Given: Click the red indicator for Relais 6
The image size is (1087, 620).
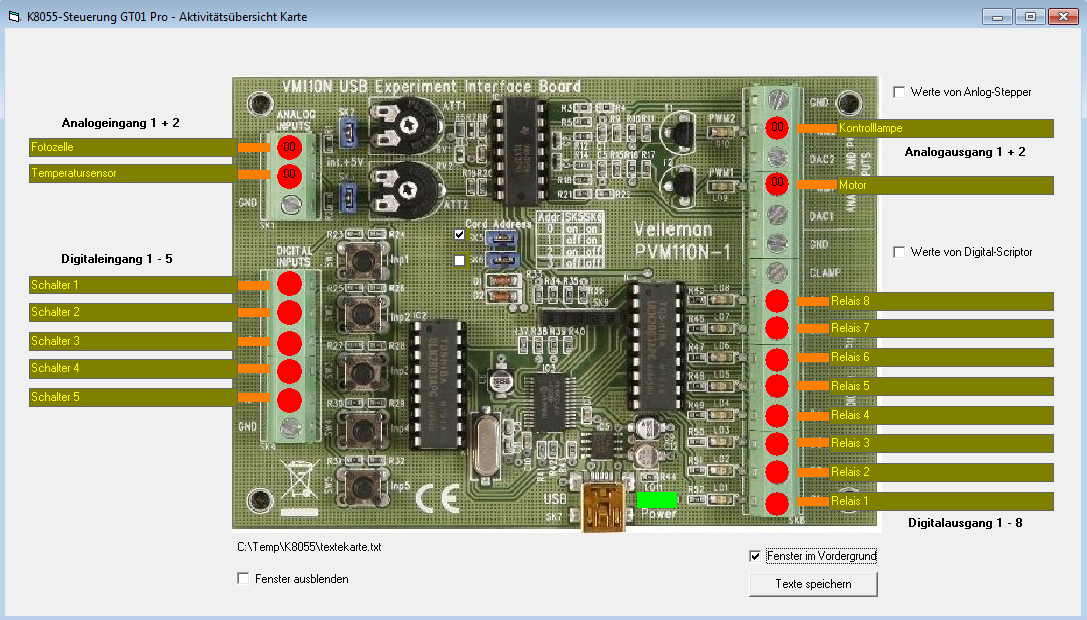Looking at the screenshot, I should click(x=777, y=359).
